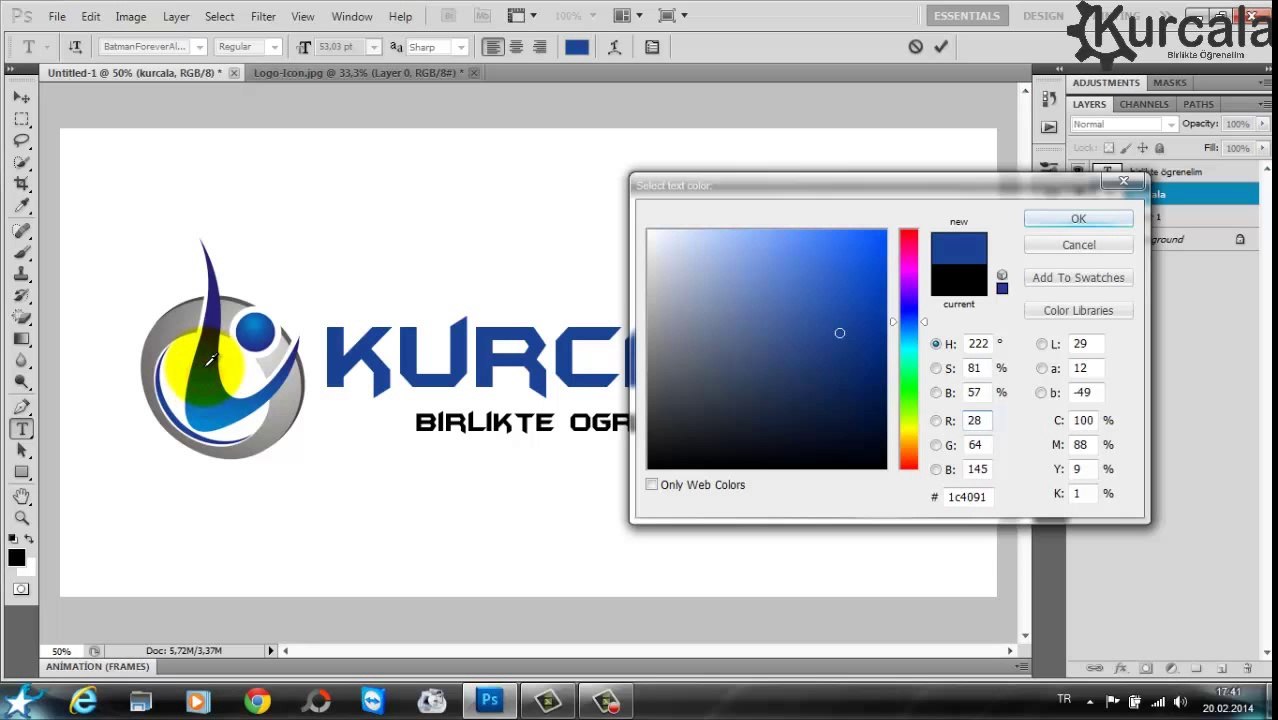Open the font style Regular dropdown
Screen dimensions: 1278x720
click(x=274, y=47)
